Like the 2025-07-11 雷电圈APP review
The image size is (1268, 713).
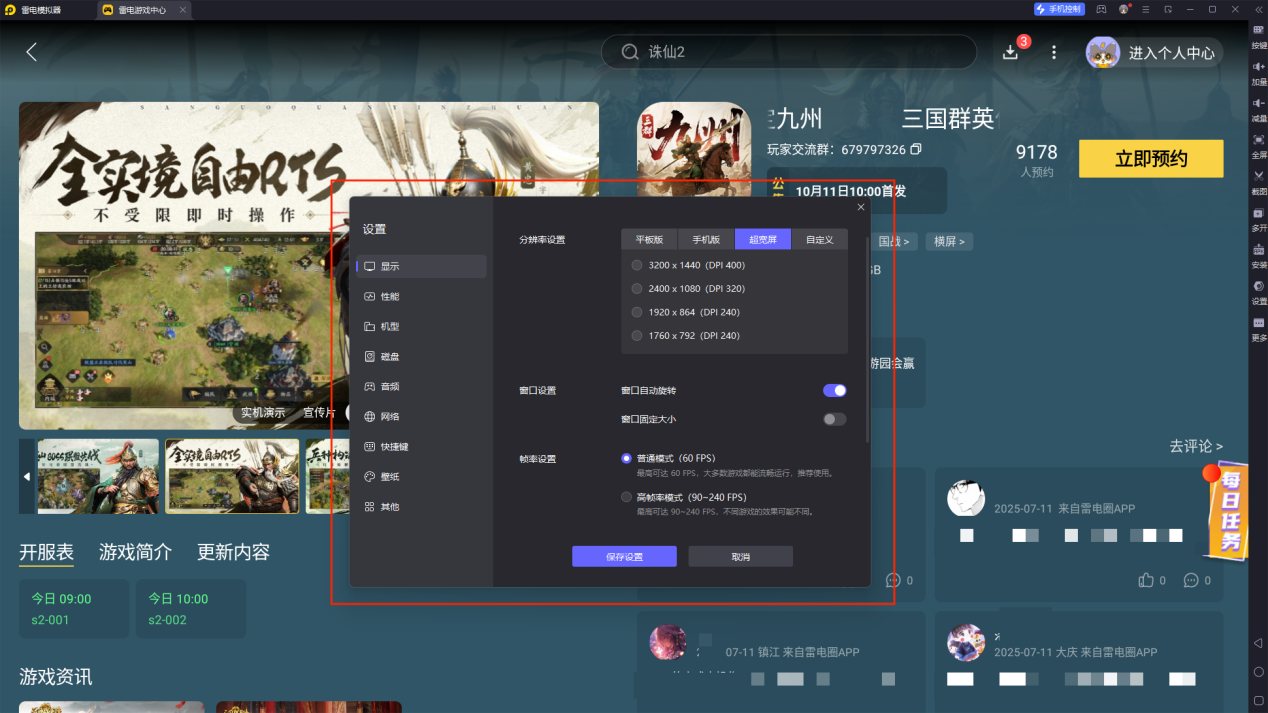(1146, 580)
